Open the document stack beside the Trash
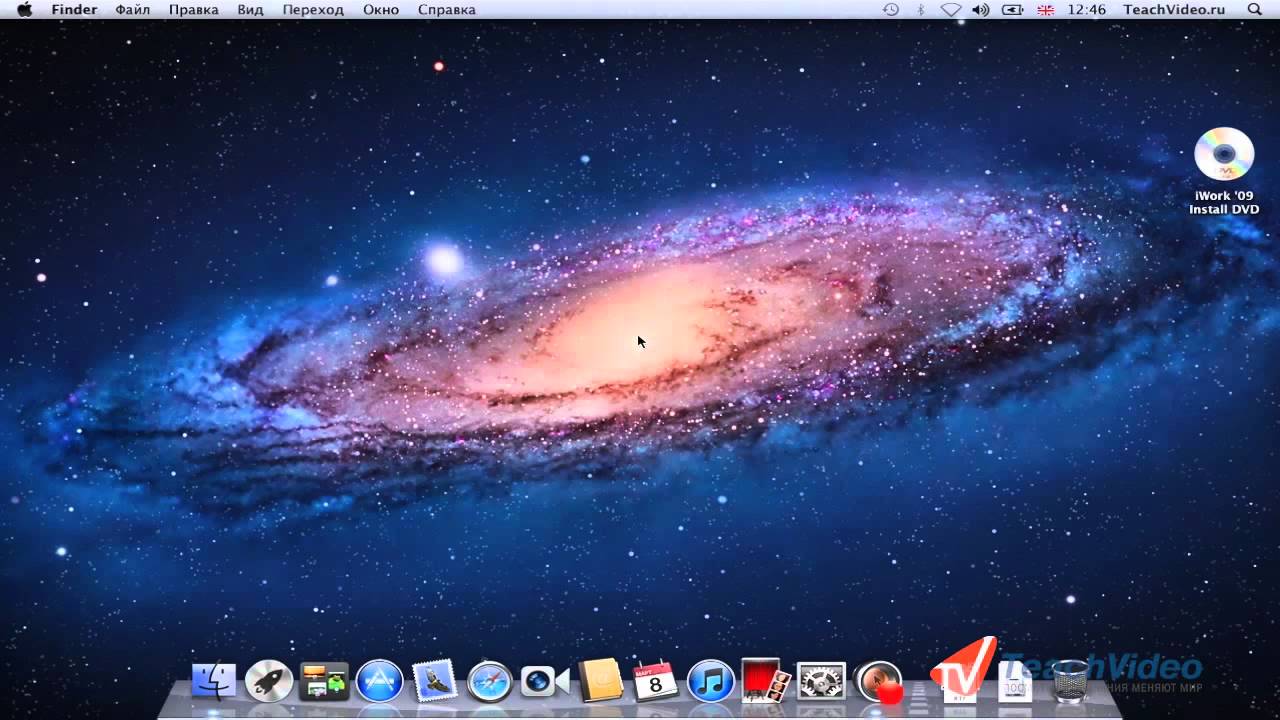This screenshot has height=720, width=1280. (1014, 683)
